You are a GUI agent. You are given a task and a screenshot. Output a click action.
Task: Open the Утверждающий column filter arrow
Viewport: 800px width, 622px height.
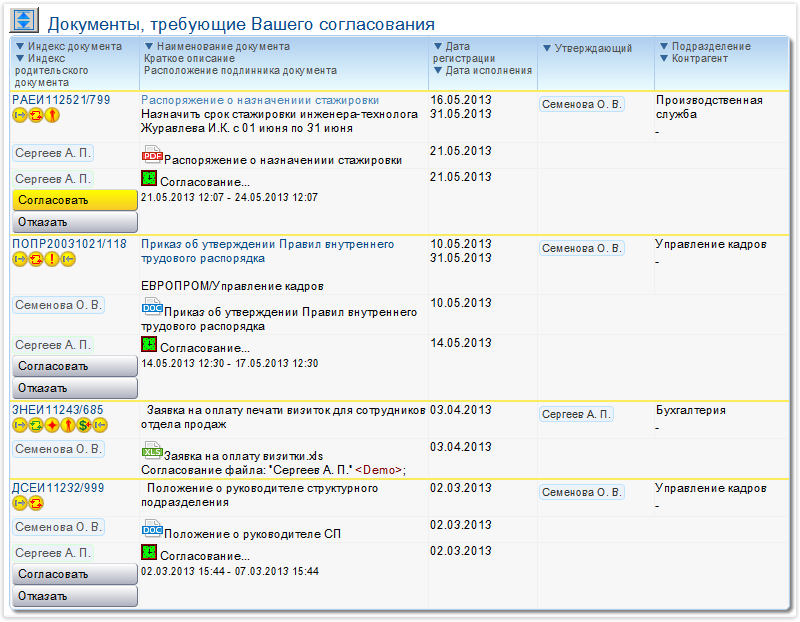546,45
